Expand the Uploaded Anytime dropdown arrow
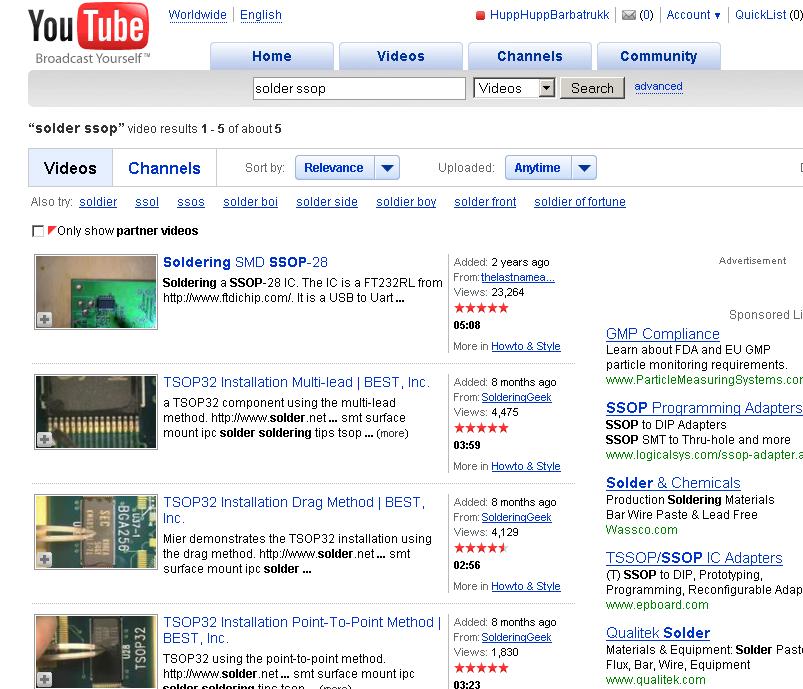 pyautogui.click(x=584, y=168)
